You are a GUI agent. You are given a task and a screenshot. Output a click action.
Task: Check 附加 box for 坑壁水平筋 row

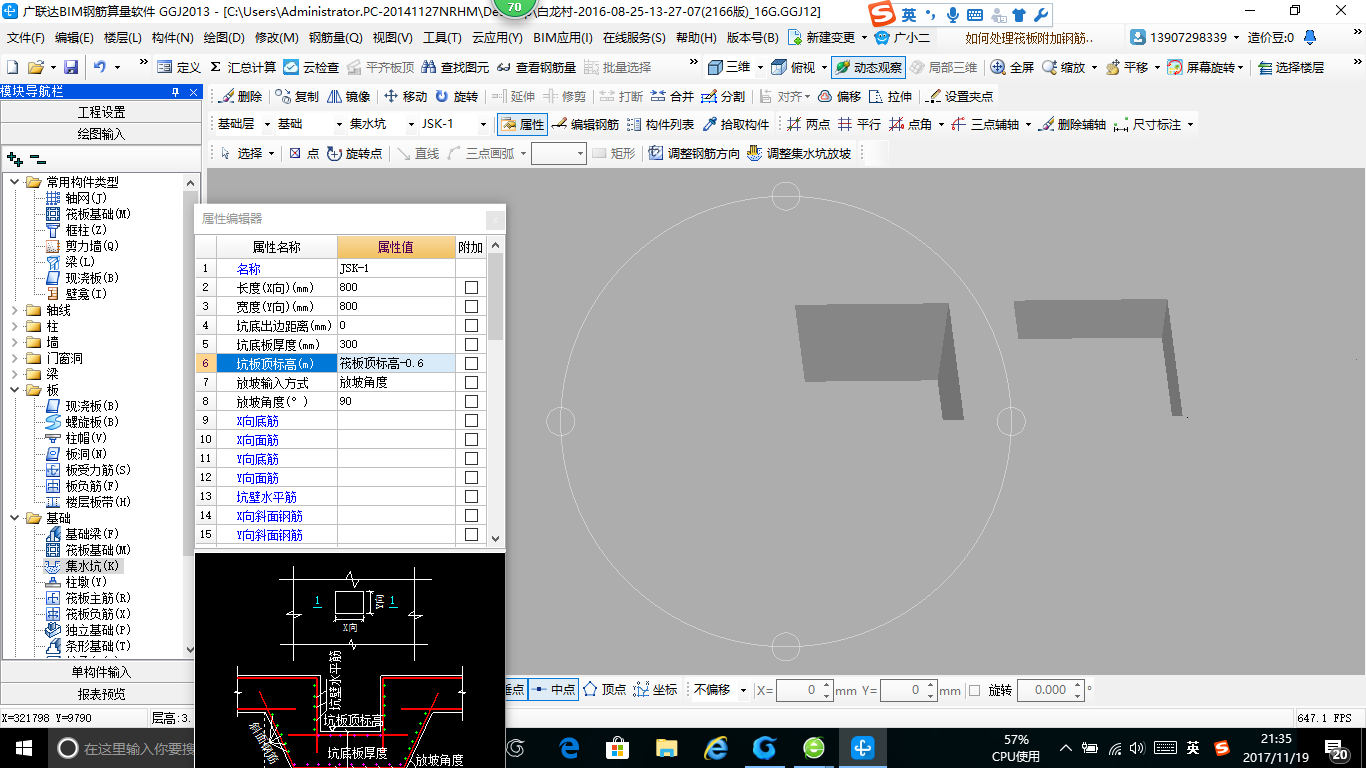[x=471, y=497]
